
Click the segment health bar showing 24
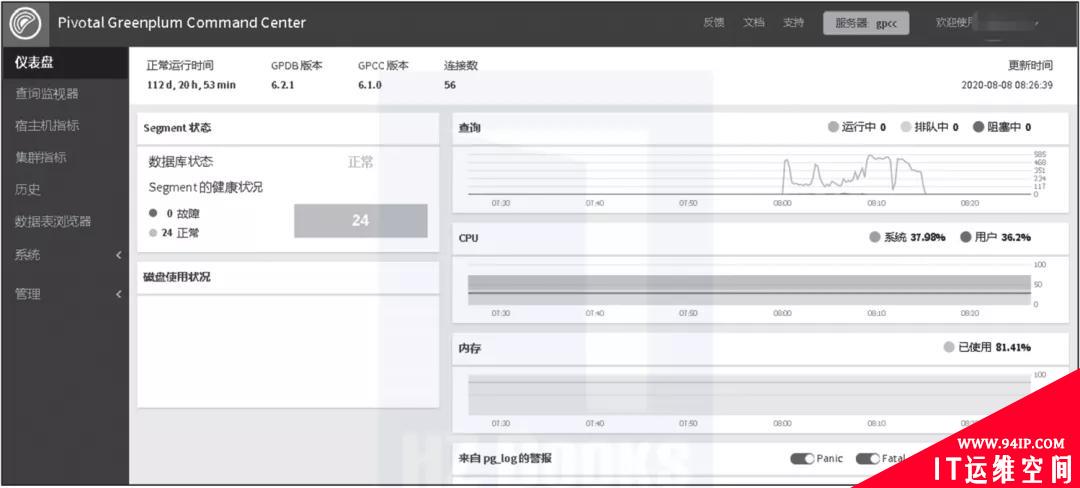click(360, 221)
